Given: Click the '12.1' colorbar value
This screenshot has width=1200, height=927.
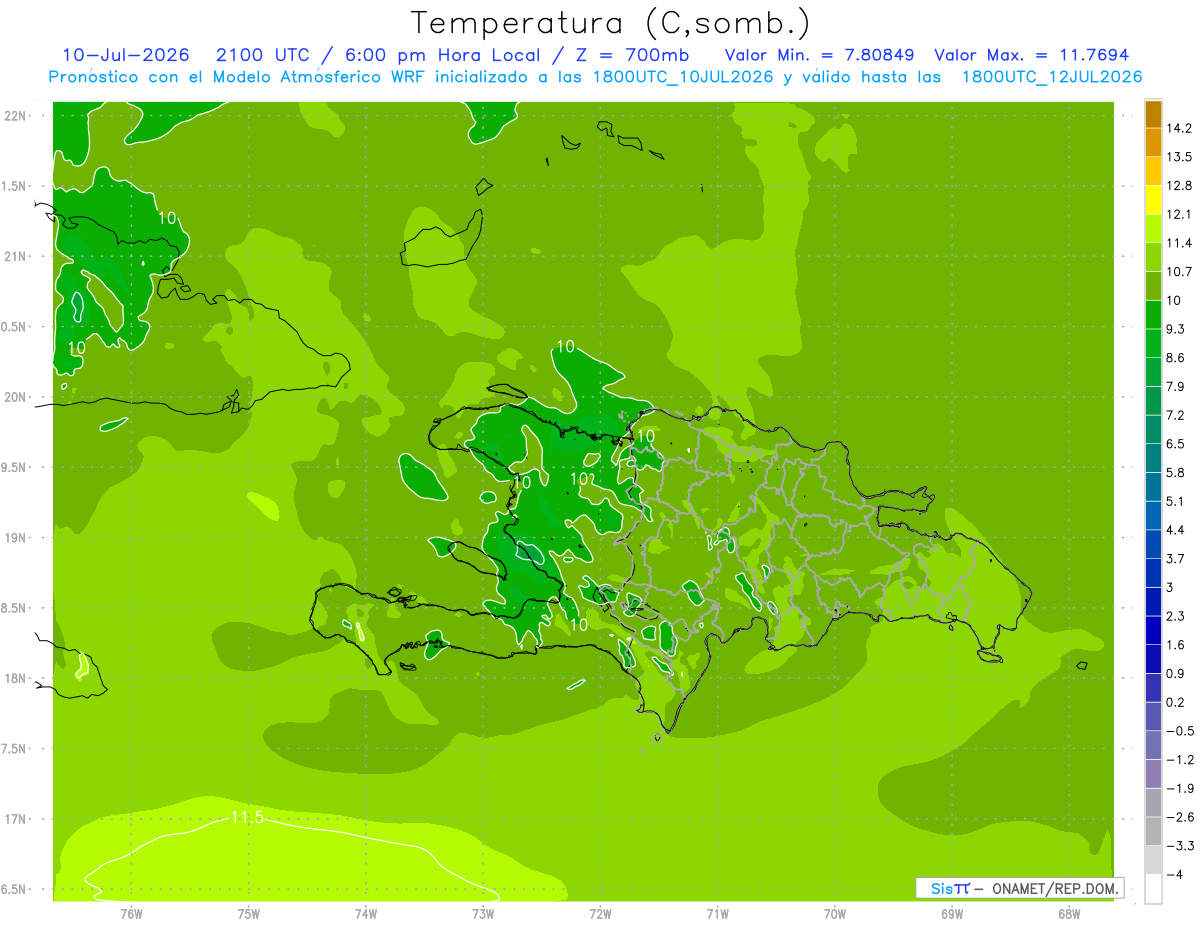Looking at the screenshot, I should pyautogui.click(x=1180, y=214).
